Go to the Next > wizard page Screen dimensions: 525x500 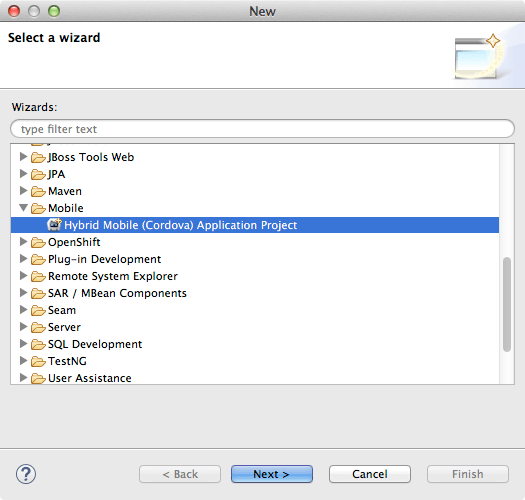tap(272, 474)
